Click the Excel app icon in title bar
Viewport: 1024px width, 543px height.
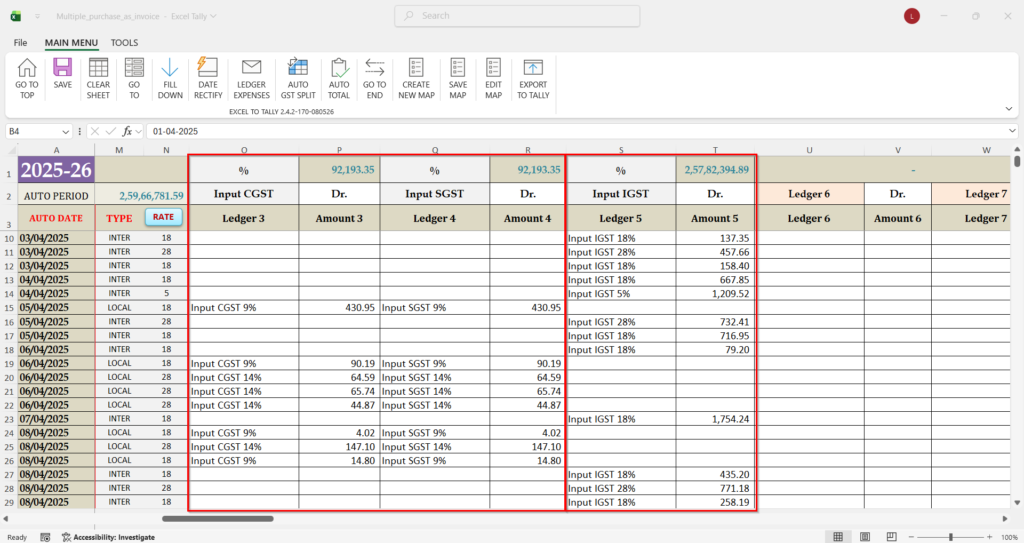[x=15, y=16]
